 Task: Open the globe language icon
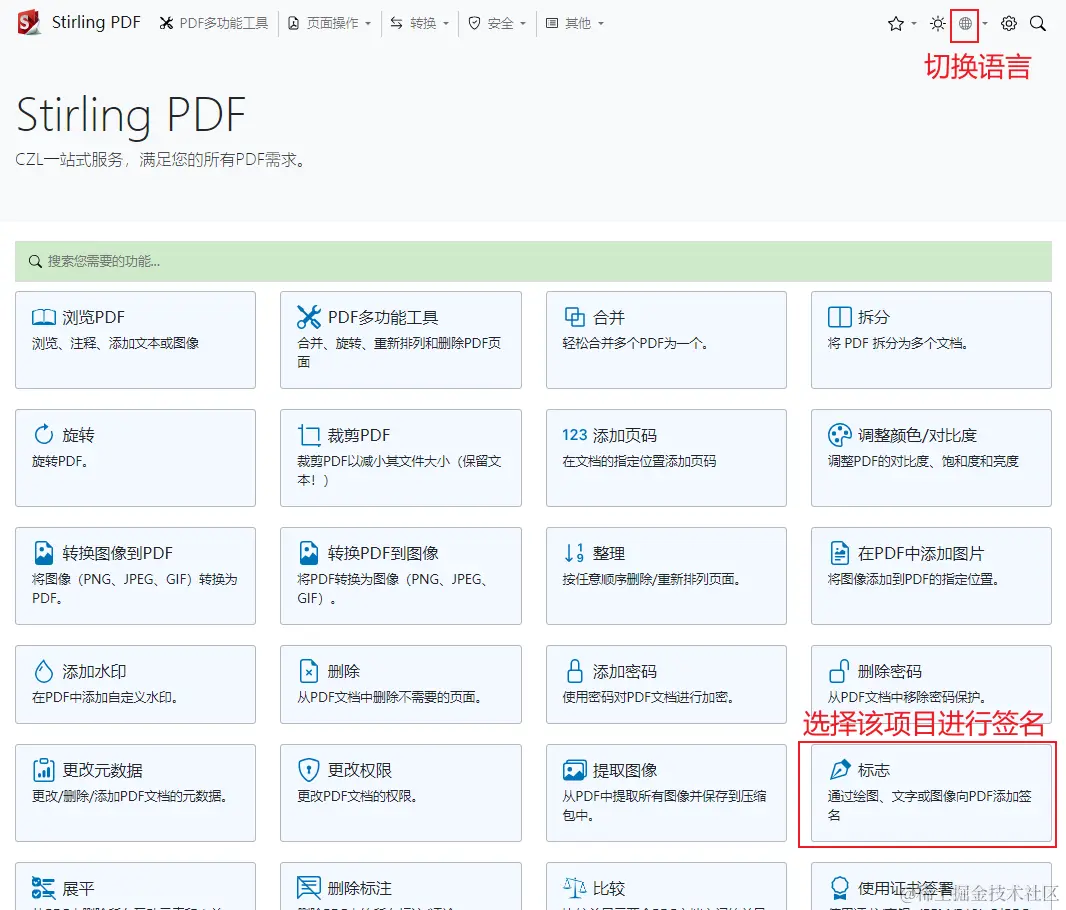click(x=965, y=24)
